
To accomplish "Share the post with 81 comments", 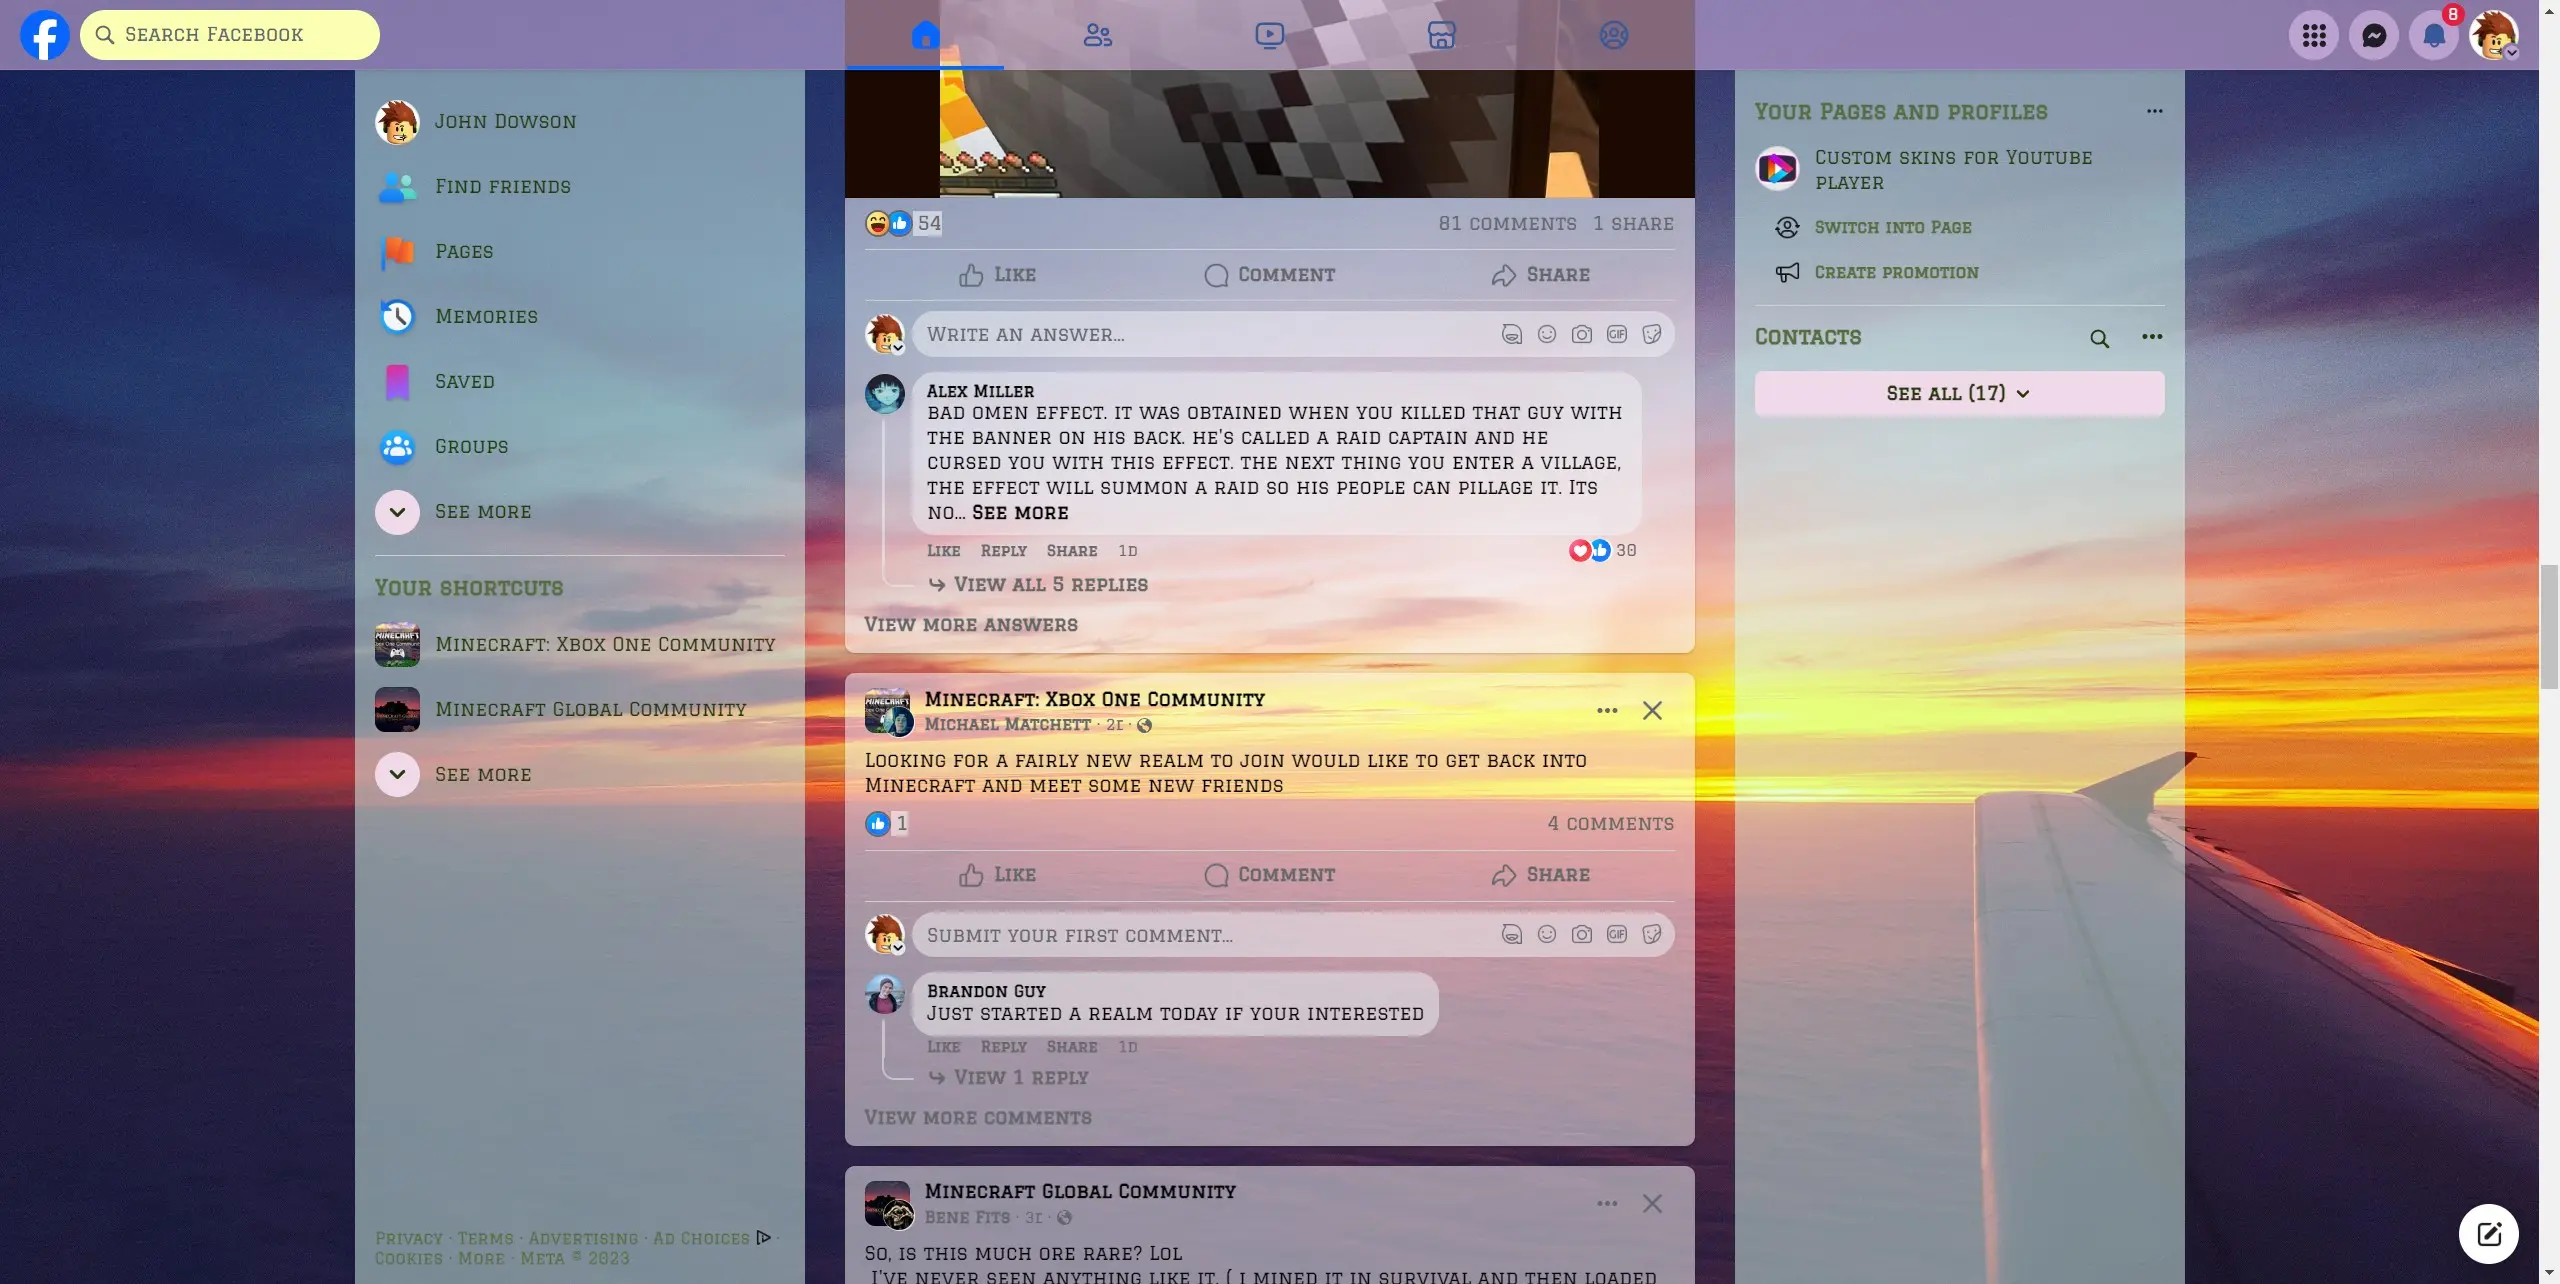I will (1540, 275).
